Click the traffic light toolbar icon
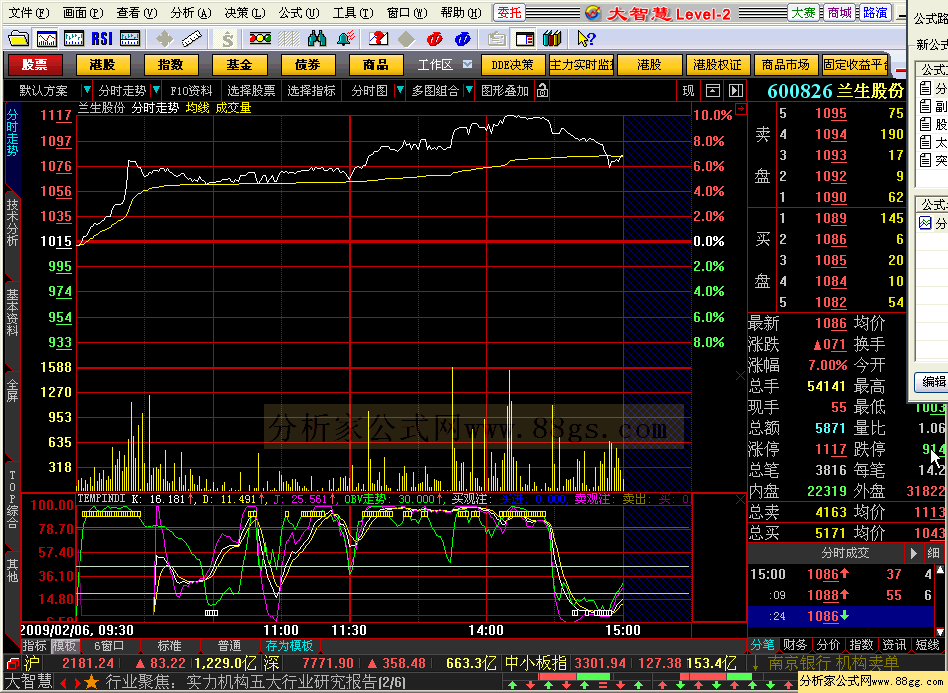Viewport: 948px width, 693px height. tap(260, 39)
